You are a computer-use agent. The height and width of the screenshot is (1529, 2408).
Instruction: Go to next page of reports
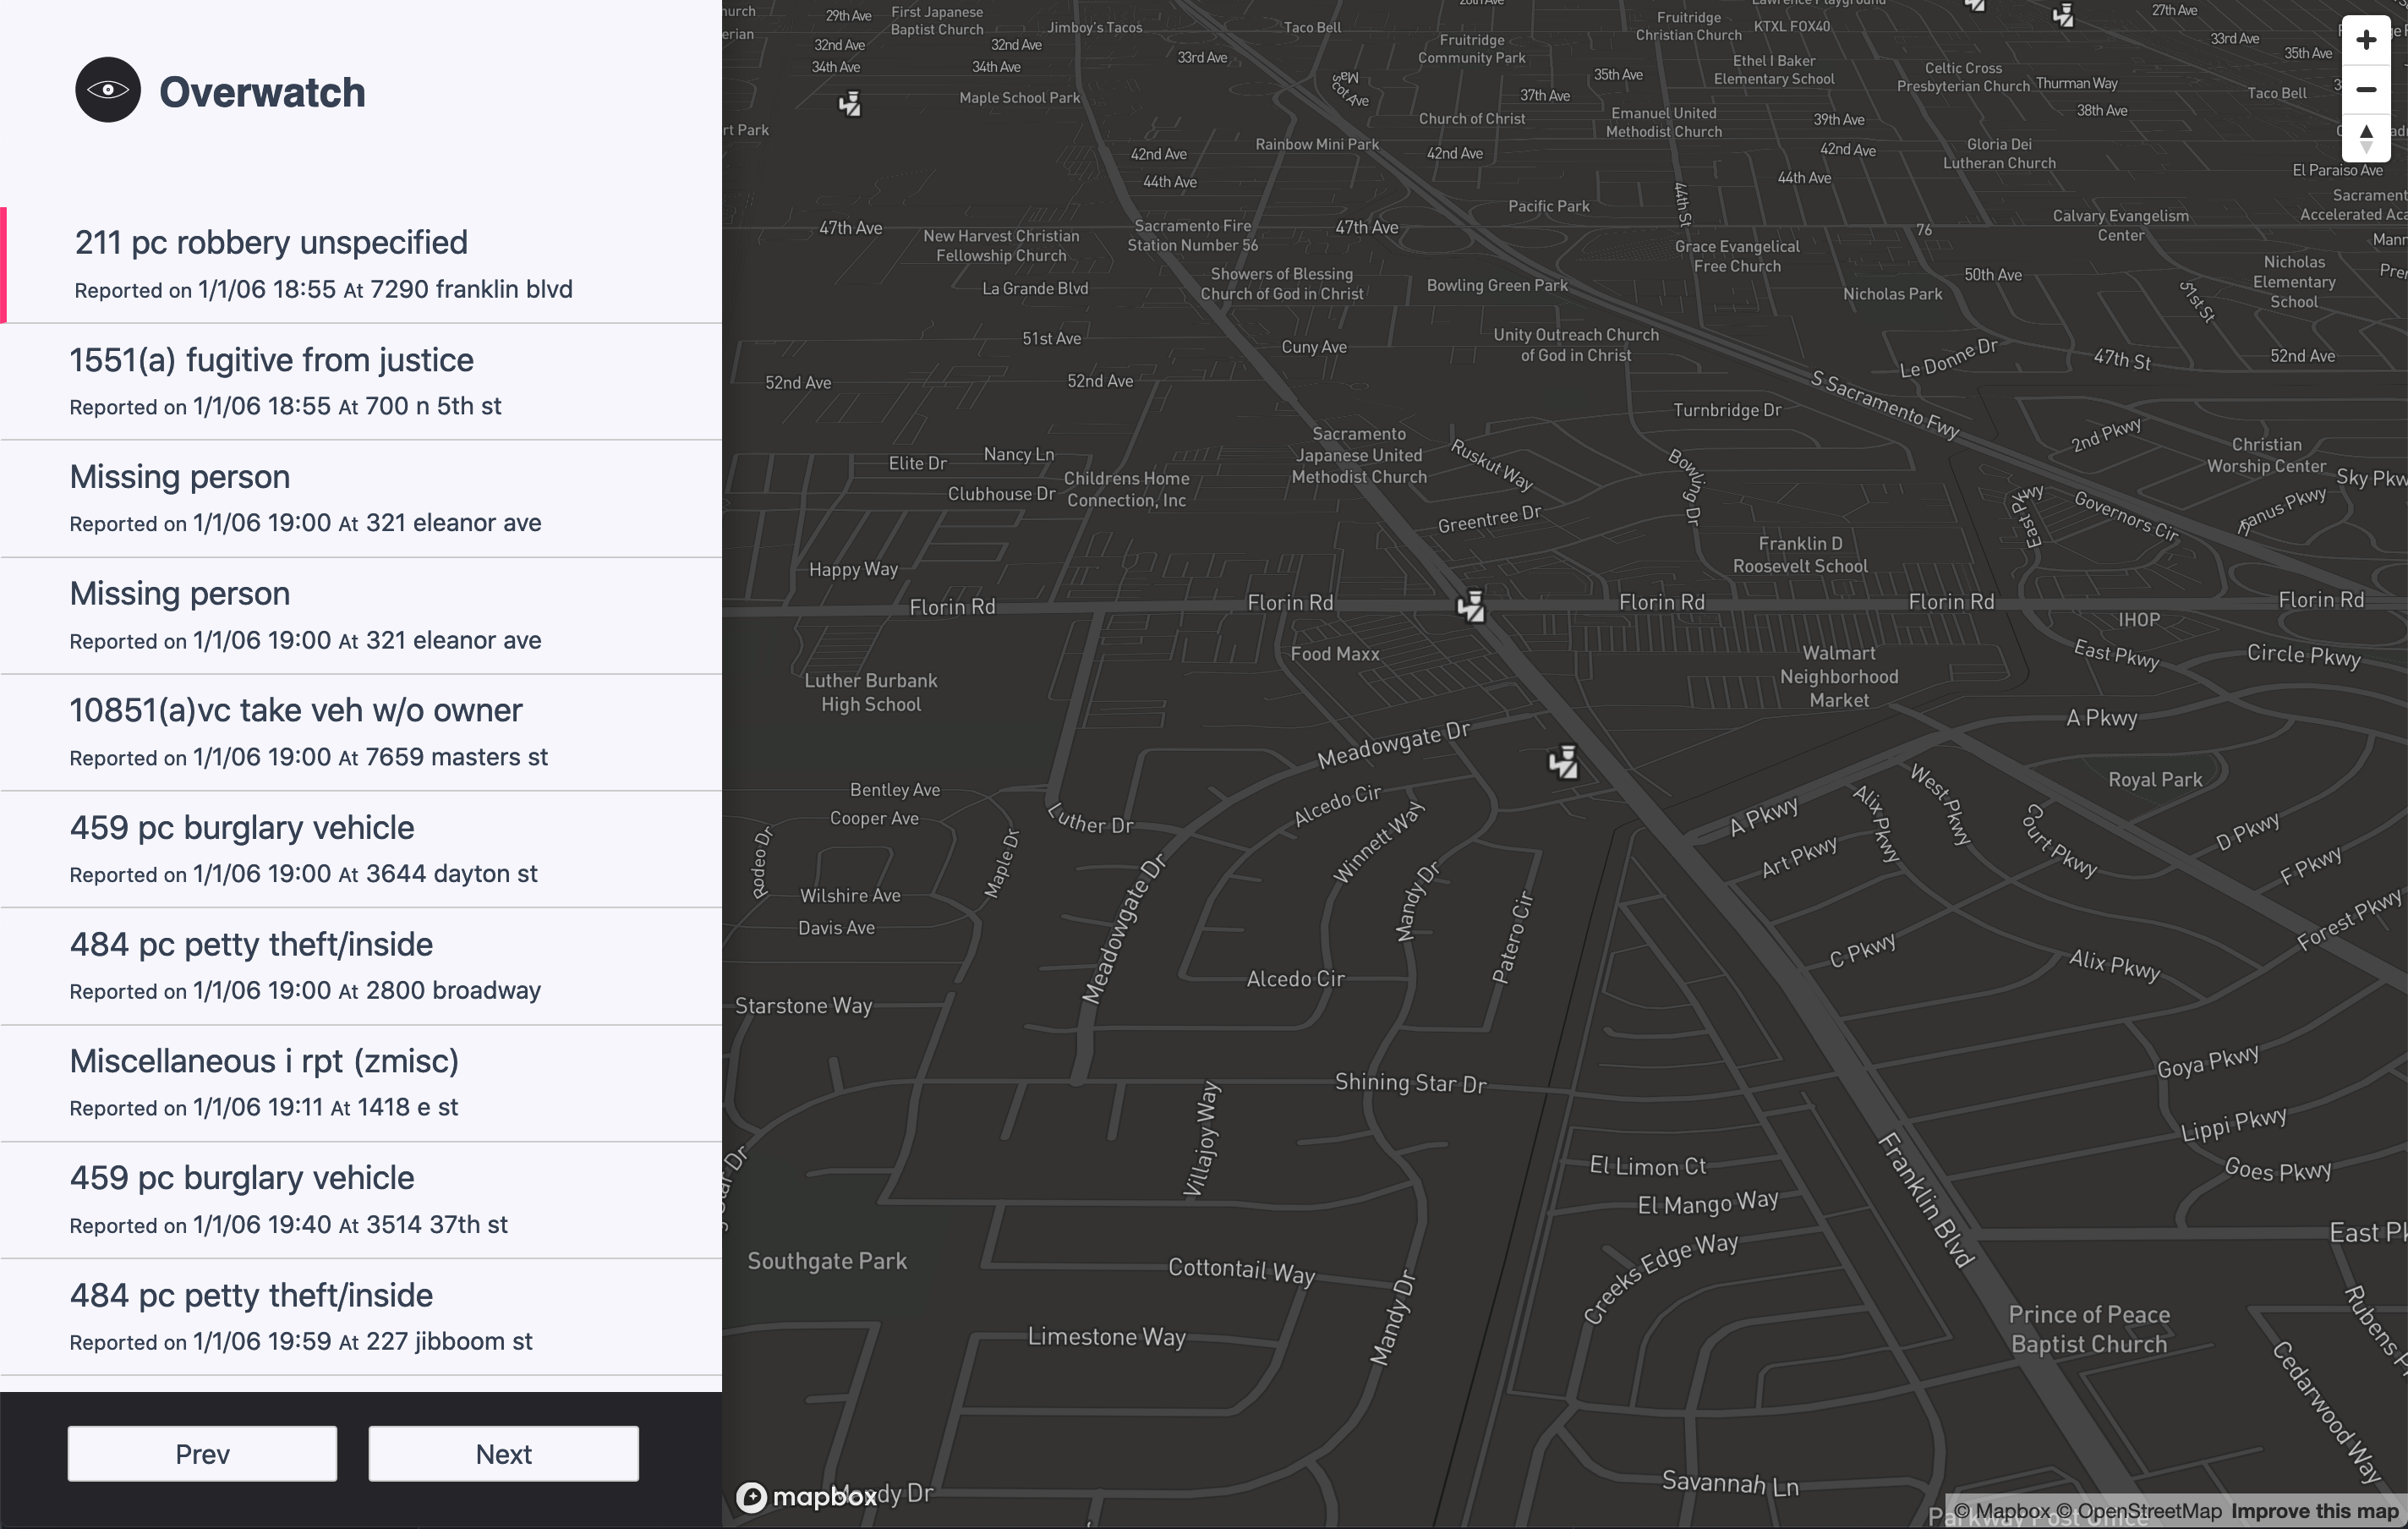click(503, 1453)
